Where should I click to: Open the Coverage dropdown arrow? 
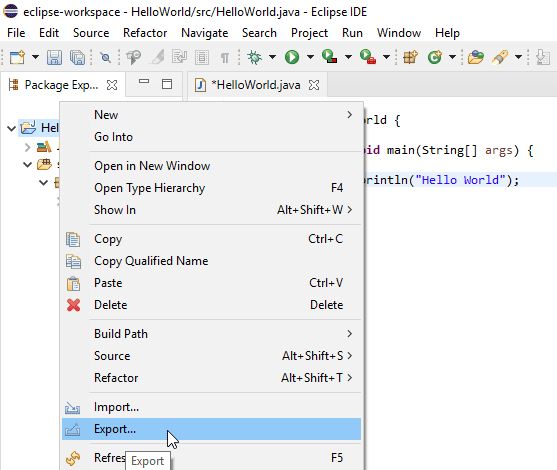pos(348,57)
